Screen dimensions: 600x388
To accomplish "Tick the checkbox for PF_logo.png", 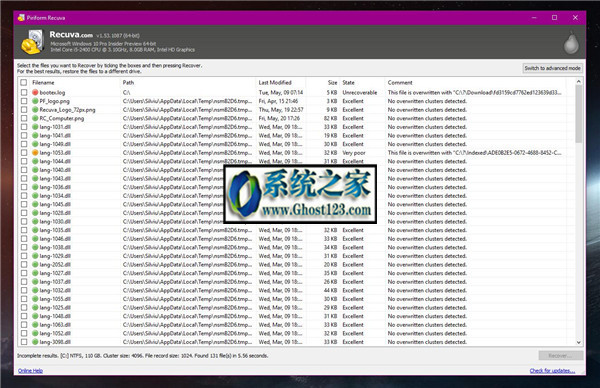I will tap(24, 101).
